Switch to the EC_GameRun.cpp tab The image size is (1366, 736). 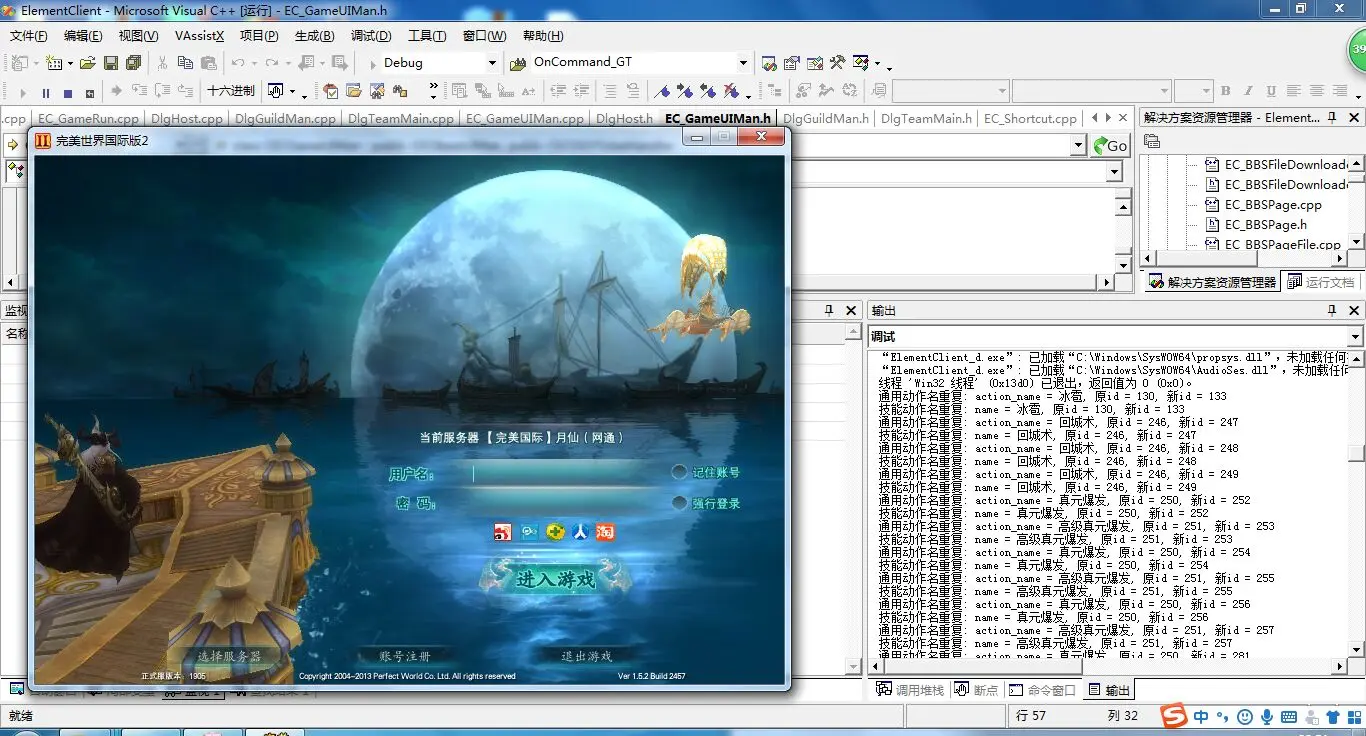point(88,118)
